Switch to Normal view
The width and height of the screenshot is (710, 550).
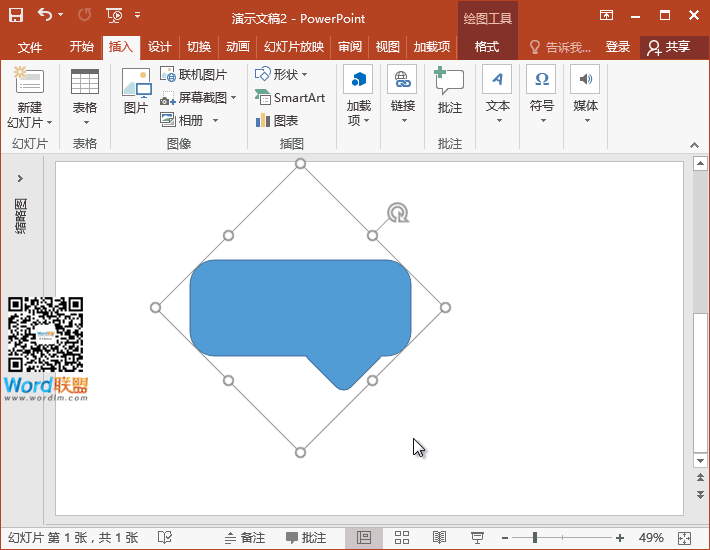point(364,537)
